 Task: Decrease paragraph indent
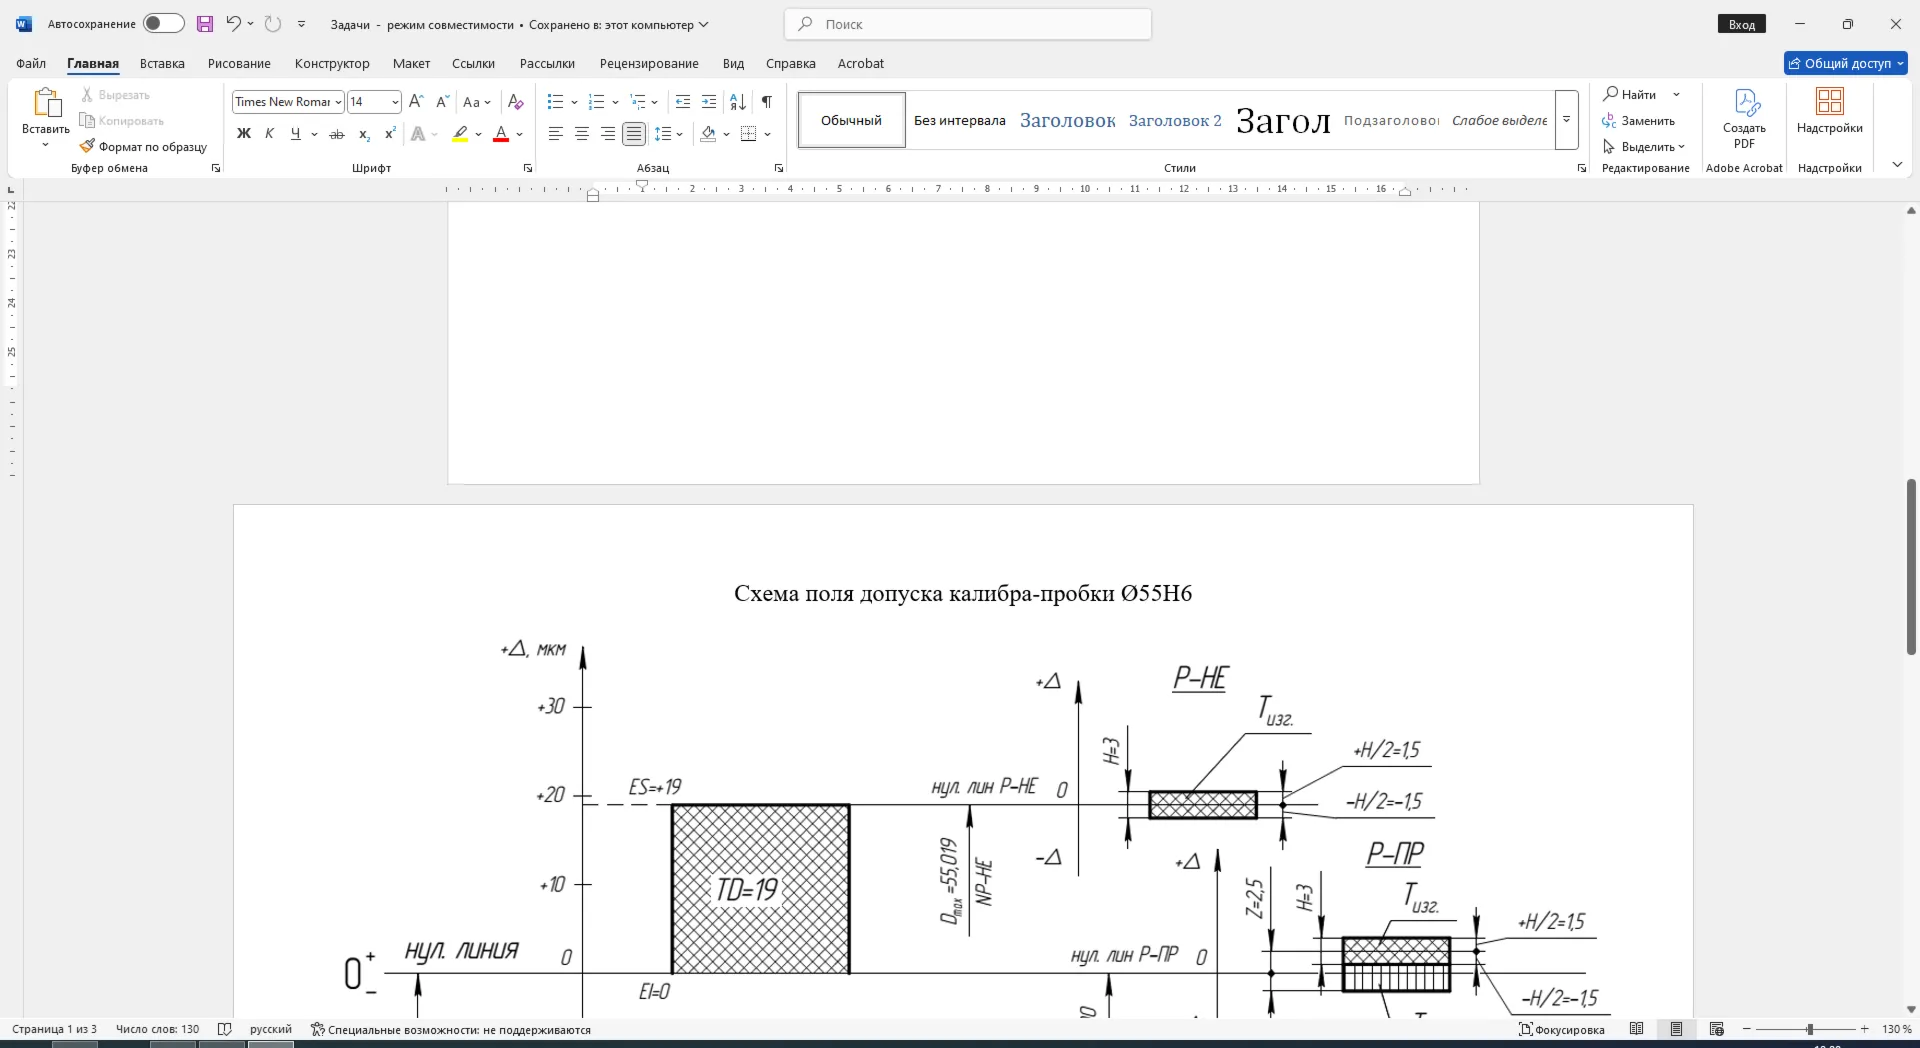(x=683, y=102)
